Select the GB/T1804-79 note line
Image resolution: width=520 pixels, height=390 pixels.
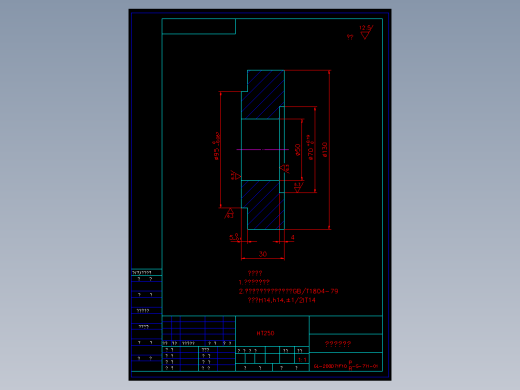point(288,291)
